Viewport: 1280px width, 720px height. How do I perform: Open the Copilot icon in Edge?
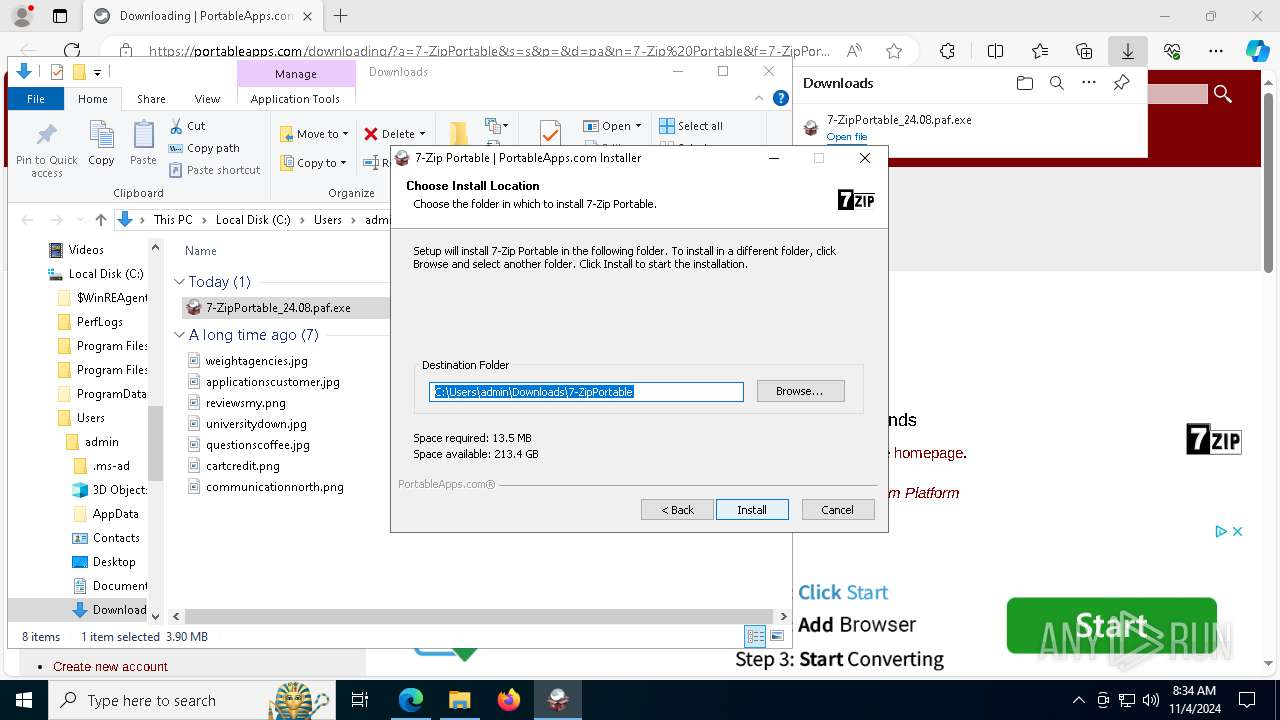pyautogui.click(x=1257, y=51)
